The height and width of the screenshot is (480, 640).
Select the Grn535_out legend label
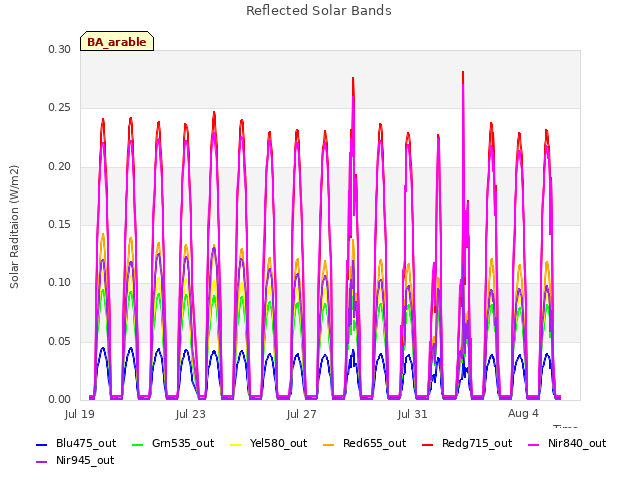coord(183,443)
